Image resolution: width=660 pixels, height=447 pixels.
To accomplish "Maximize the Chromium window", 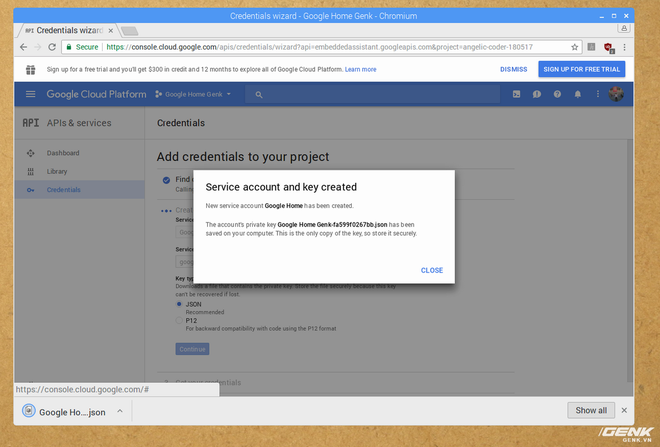I will tap(614, 16).
